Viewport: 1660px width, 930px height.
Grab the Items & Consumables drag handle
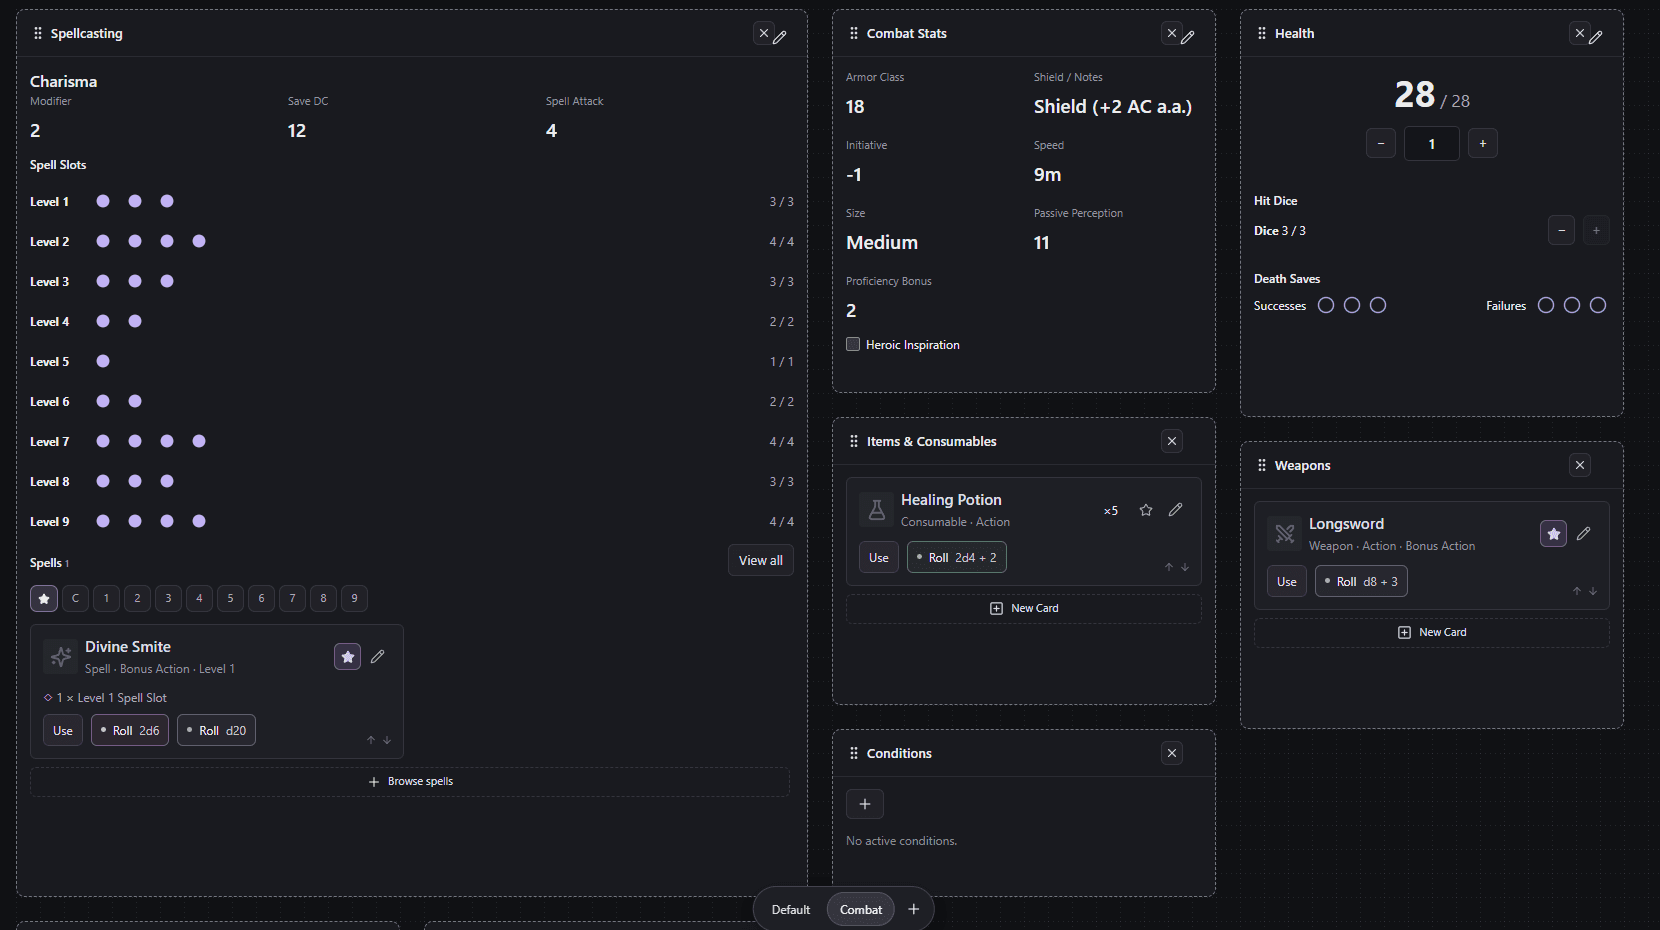click(854, 441)
